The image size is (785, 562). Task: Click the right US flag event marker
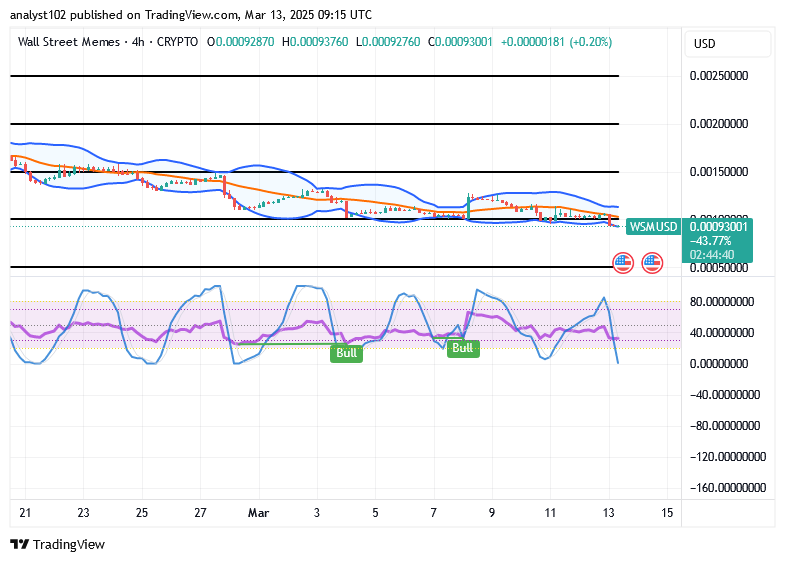(652, 263)
